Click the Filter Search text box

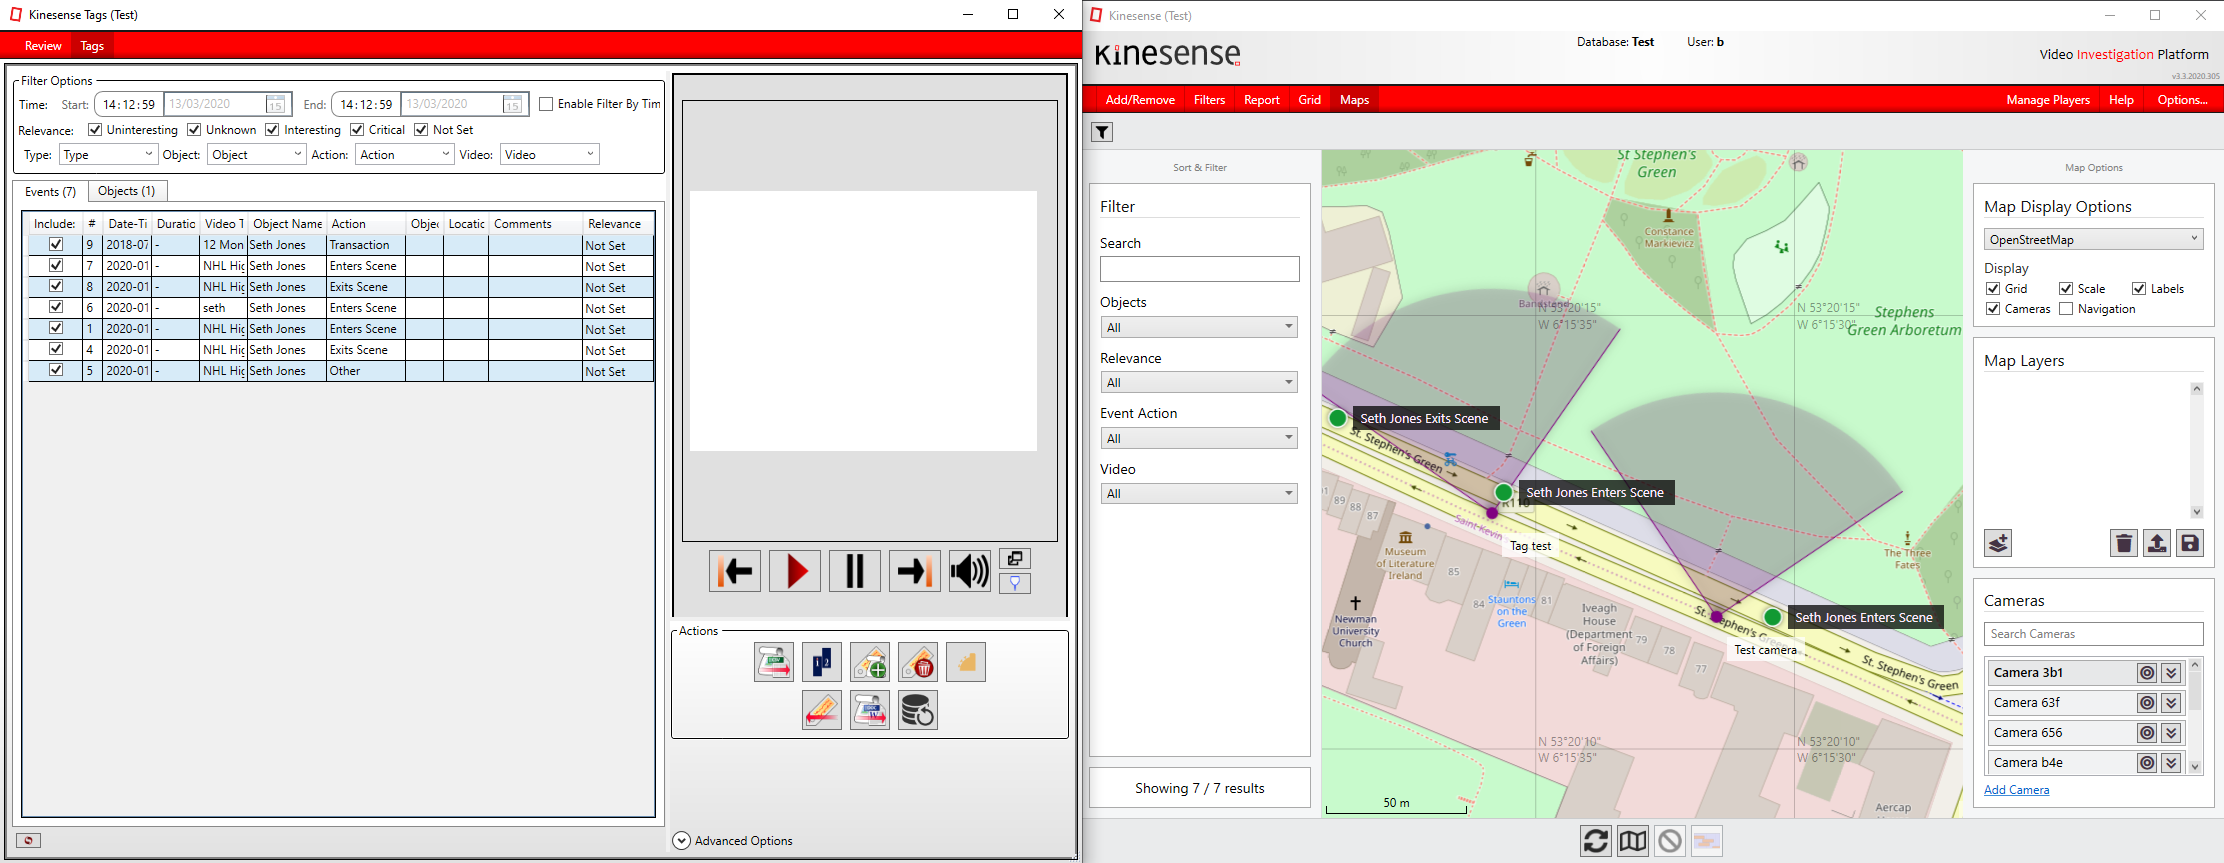click(1199, 269)
